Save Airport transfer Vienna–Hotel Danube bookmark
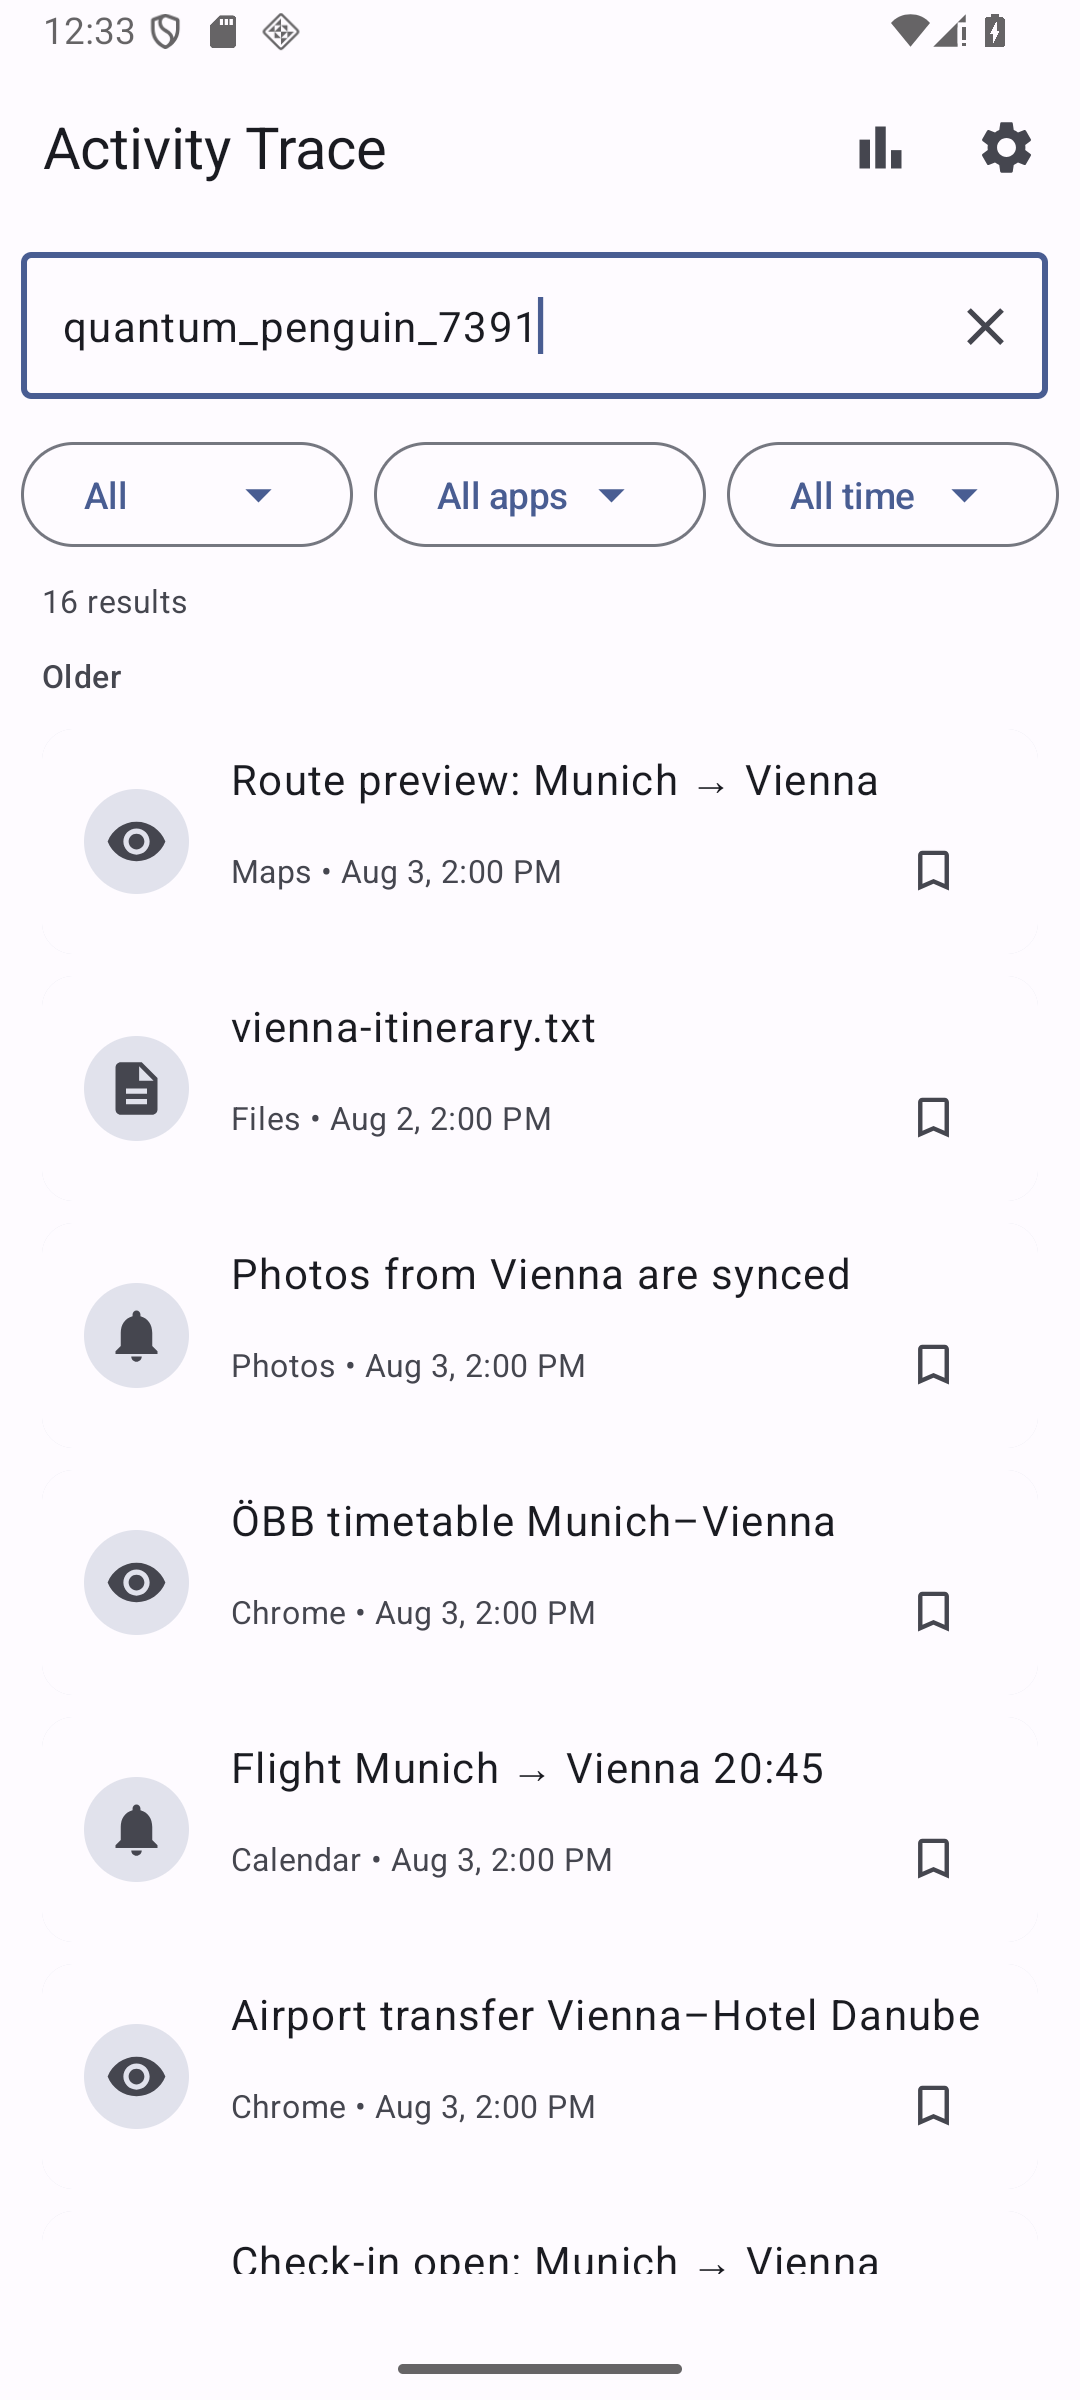1080x2400 pixels. click(x=933, y=2105)
